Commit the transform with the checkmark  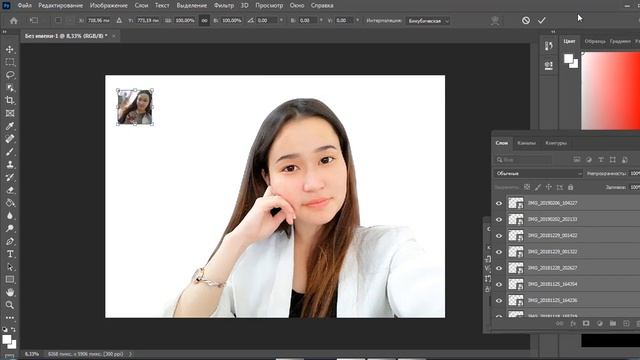pyautogui.click(x=541, y=20)
